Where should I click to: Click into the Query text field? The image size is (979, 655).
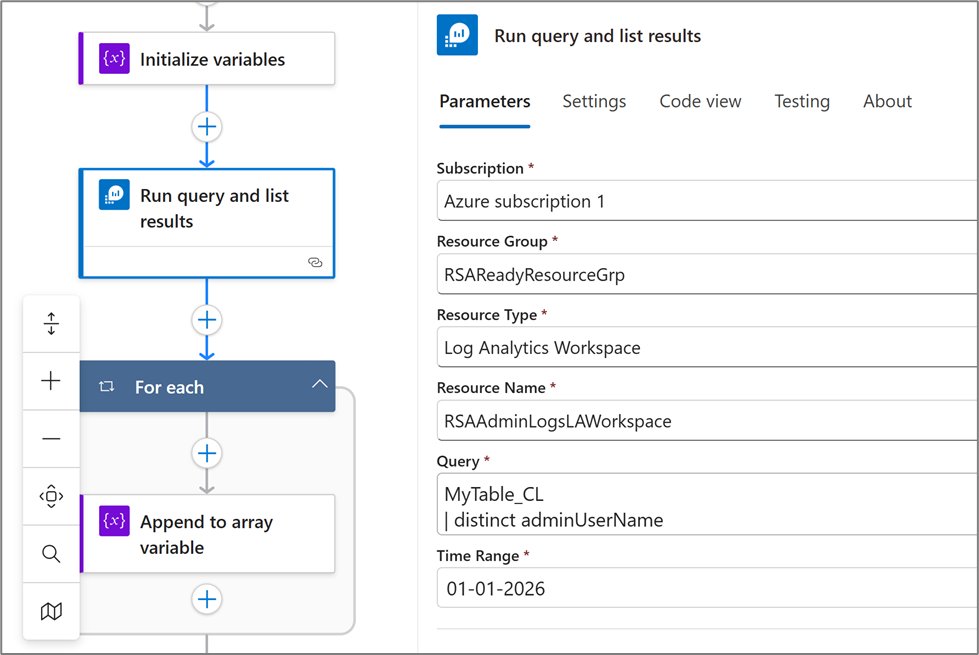tap(708, 506)
